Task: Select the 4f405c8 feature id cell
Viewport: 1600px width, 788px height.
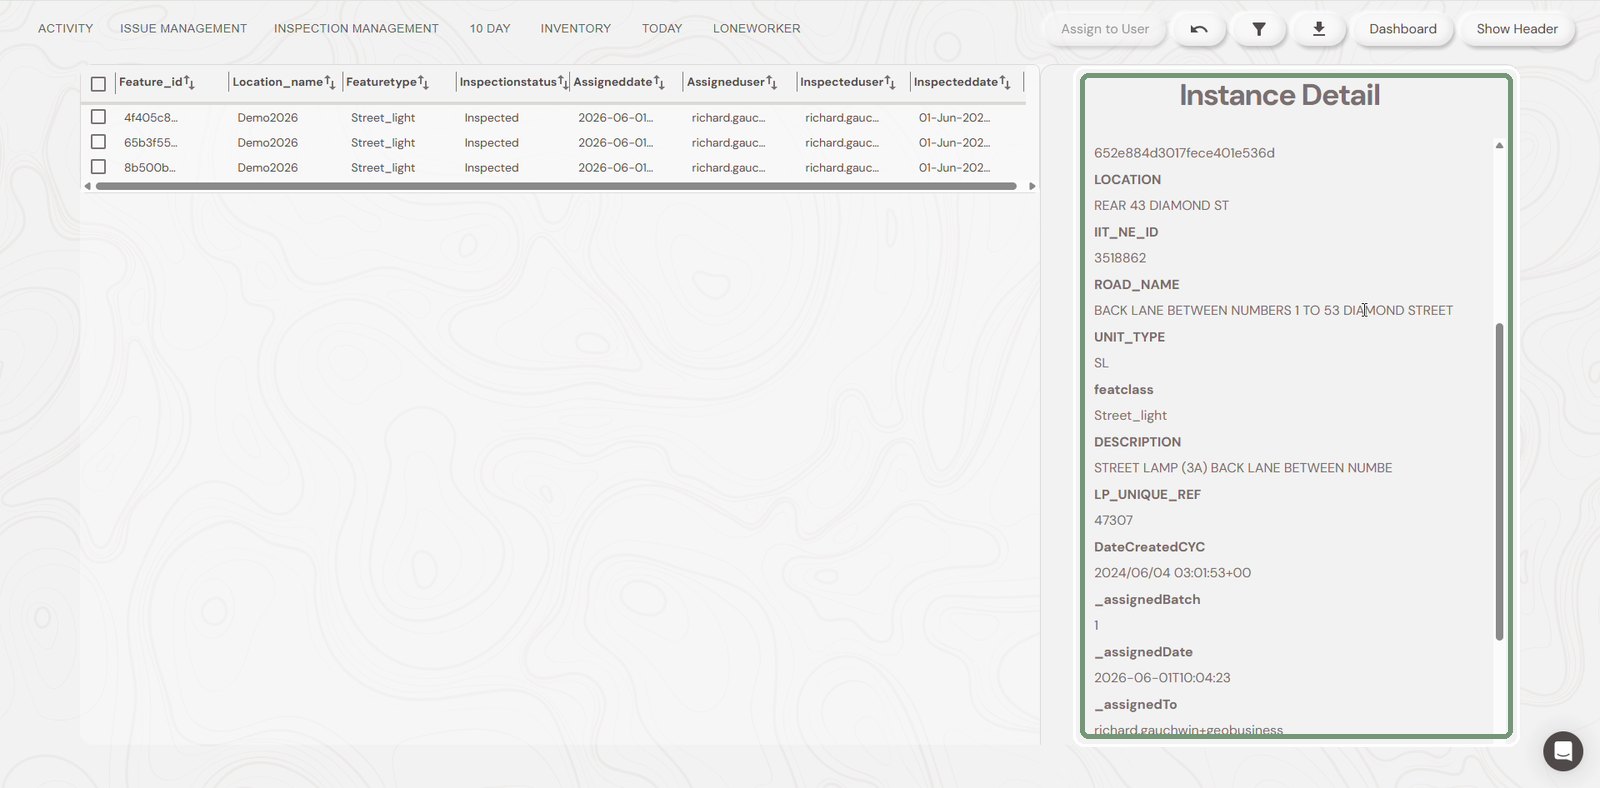Action: tap(151, 118)
